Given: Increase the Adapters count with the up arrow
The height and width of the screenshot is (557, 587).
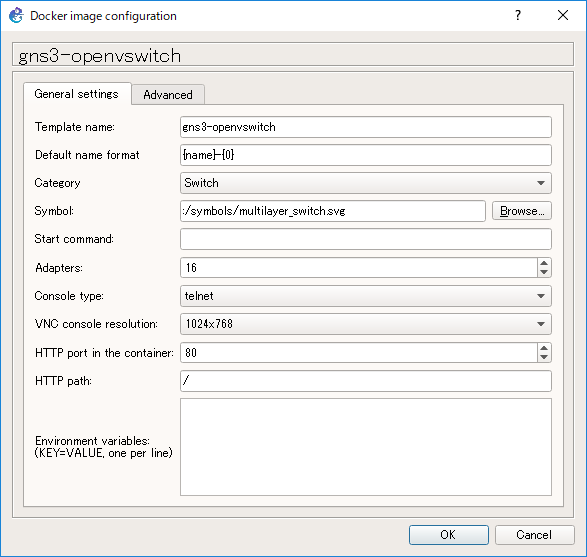Looking at the screenshot, I should (x=544, y=263).
